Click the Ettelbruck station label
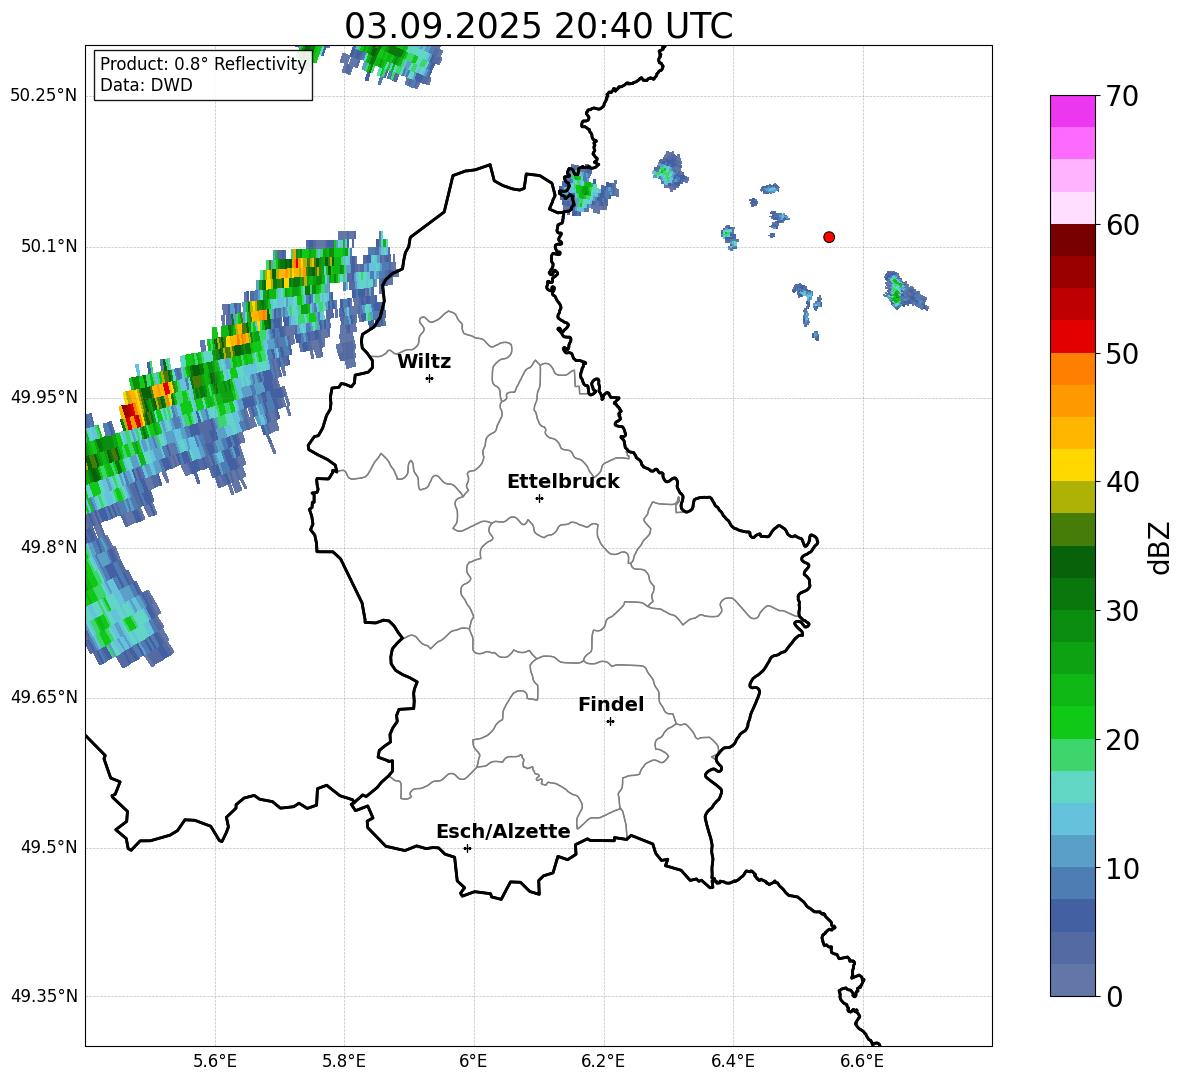1184x1081 pixels. pos(563,482)
